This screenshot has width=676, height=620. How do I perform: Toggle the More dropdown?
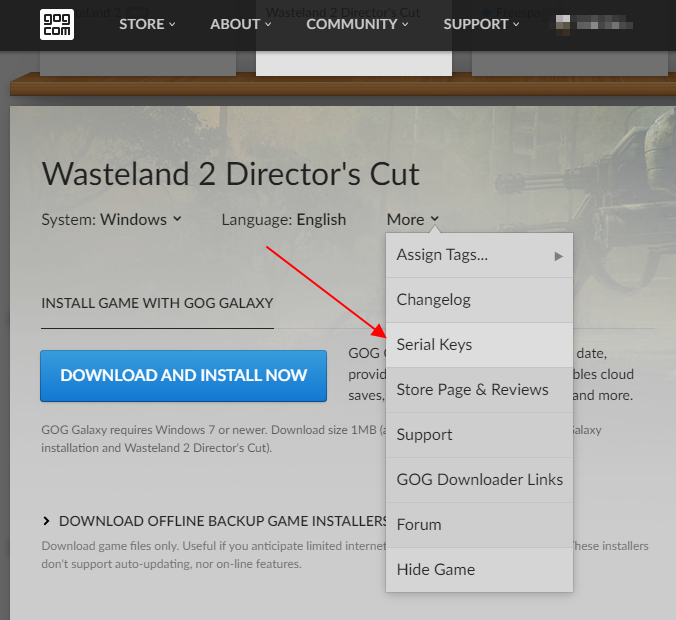(413, 219)
